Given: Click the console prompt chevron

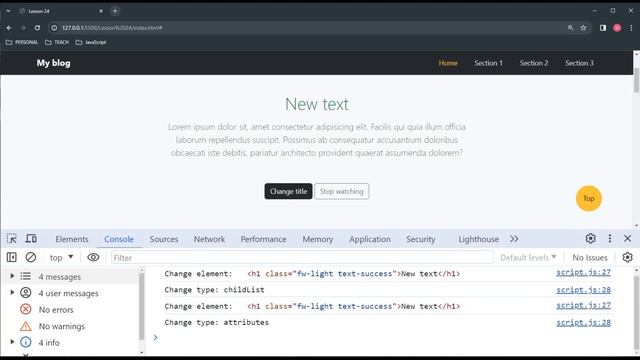Looking at the screenshot, I should pos(156,337).
